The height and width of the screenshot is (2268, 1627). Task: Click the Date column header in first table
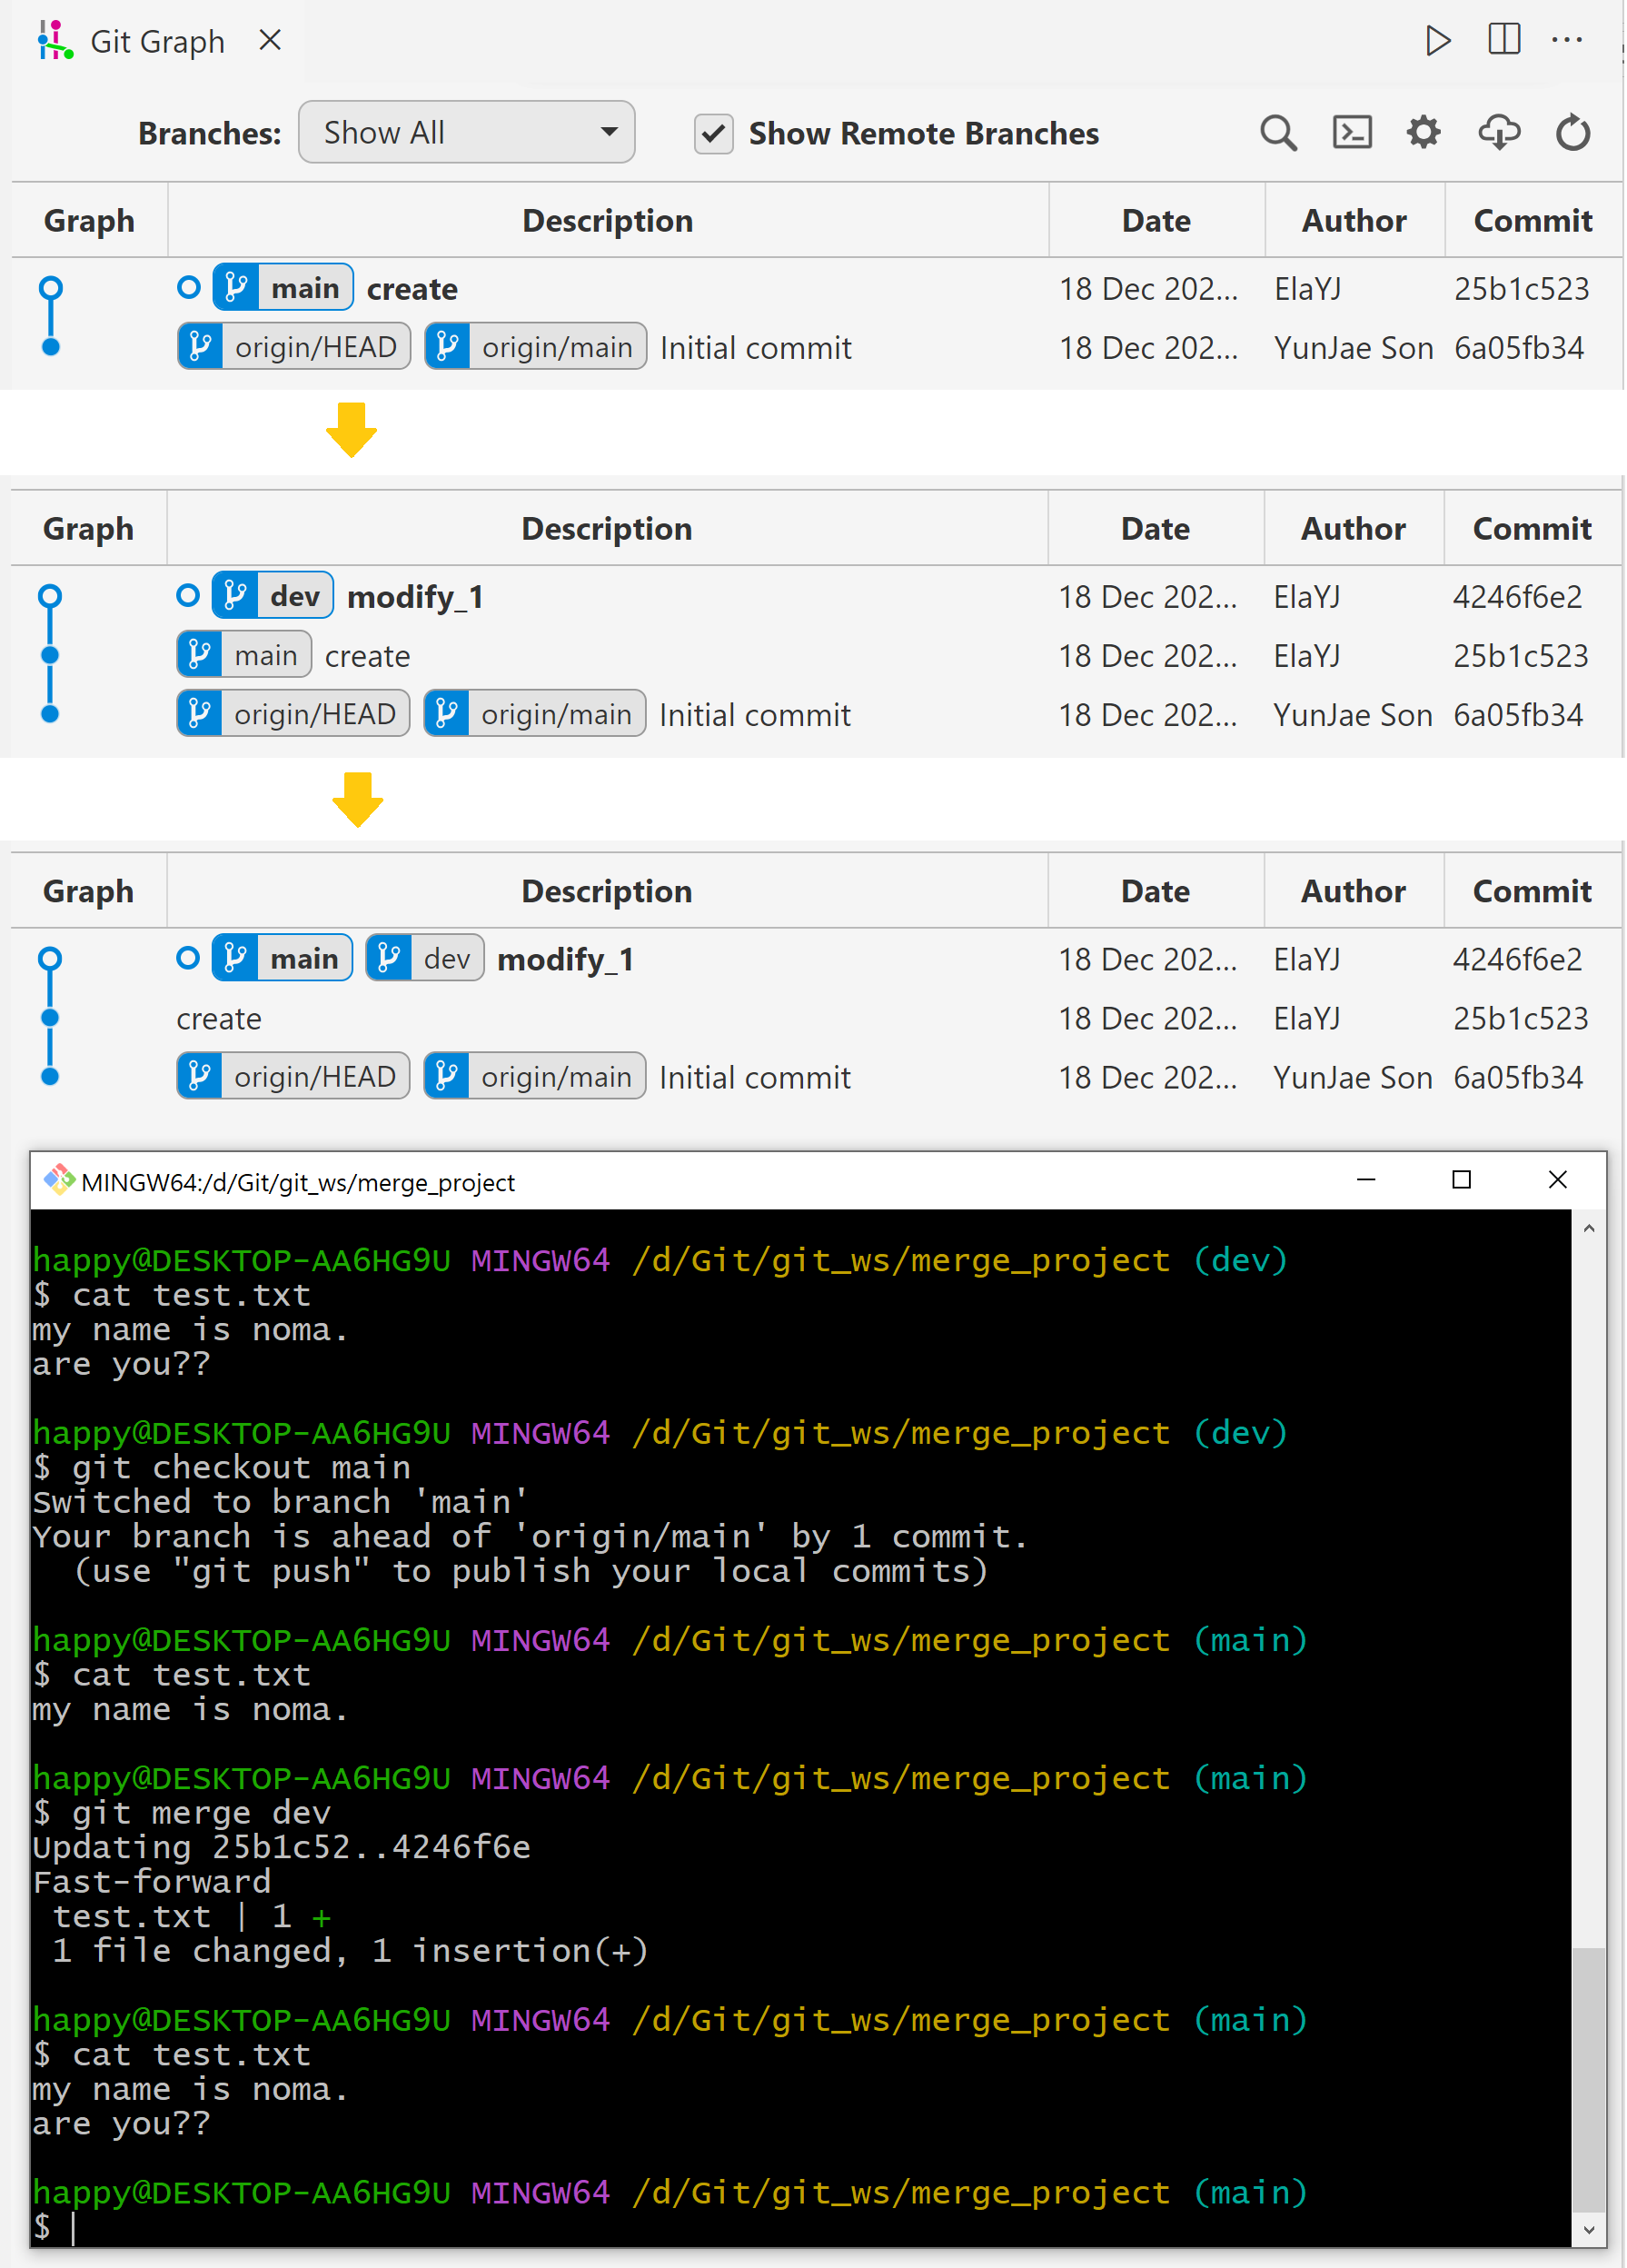tap(1156, 220)
